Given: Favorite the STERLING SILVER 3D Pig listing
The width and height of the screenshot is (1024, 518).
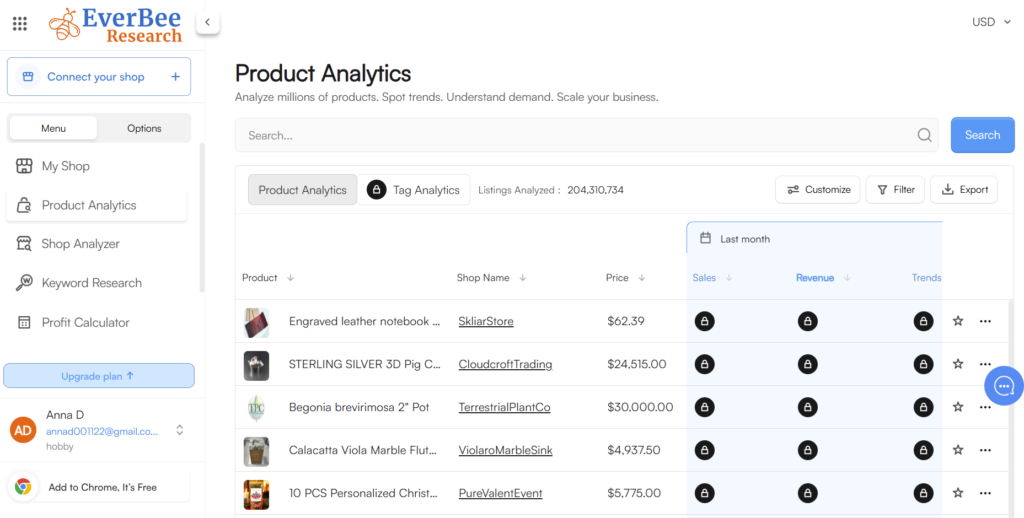Looking at the screenshot, I should point(958,364).
